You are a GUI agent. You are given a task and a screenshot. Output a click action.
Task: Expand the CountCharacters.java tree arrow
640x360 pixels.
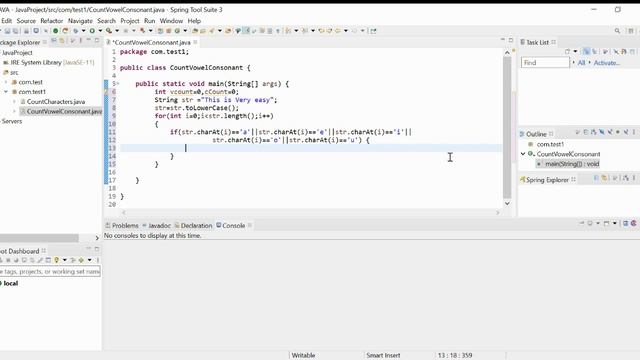click(15, 102)
